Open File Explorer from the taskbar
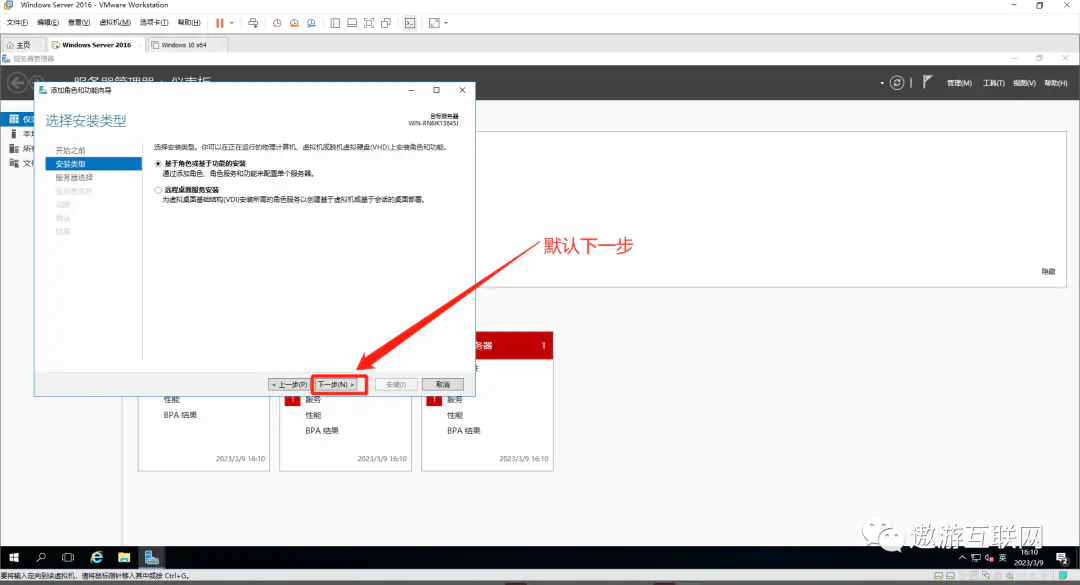The width and height of the screenshot is (1080, 585). [124, 557]
